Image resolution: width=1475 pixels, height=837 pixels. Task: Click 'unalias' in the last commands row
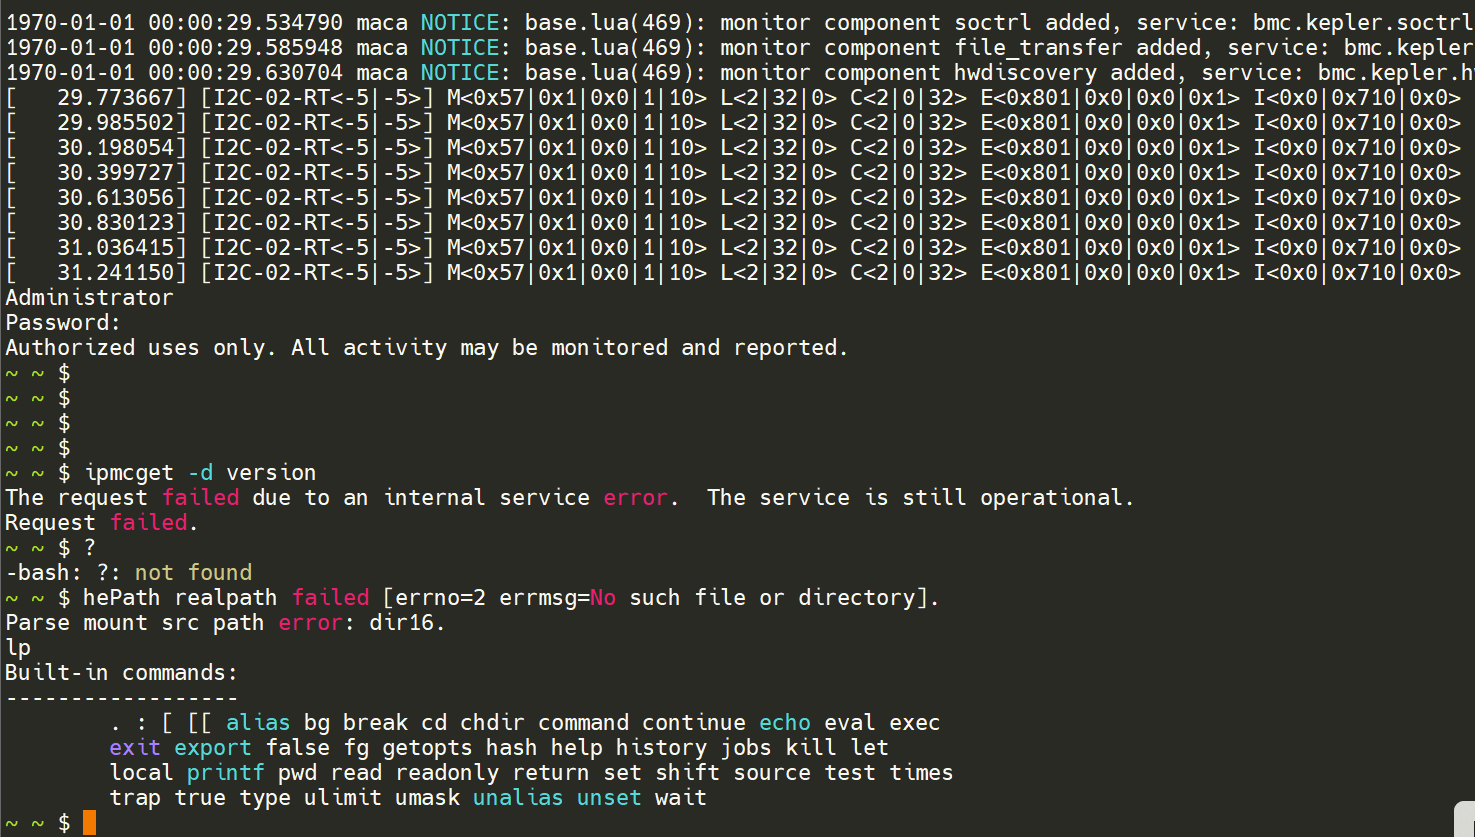tap(518, 797)
